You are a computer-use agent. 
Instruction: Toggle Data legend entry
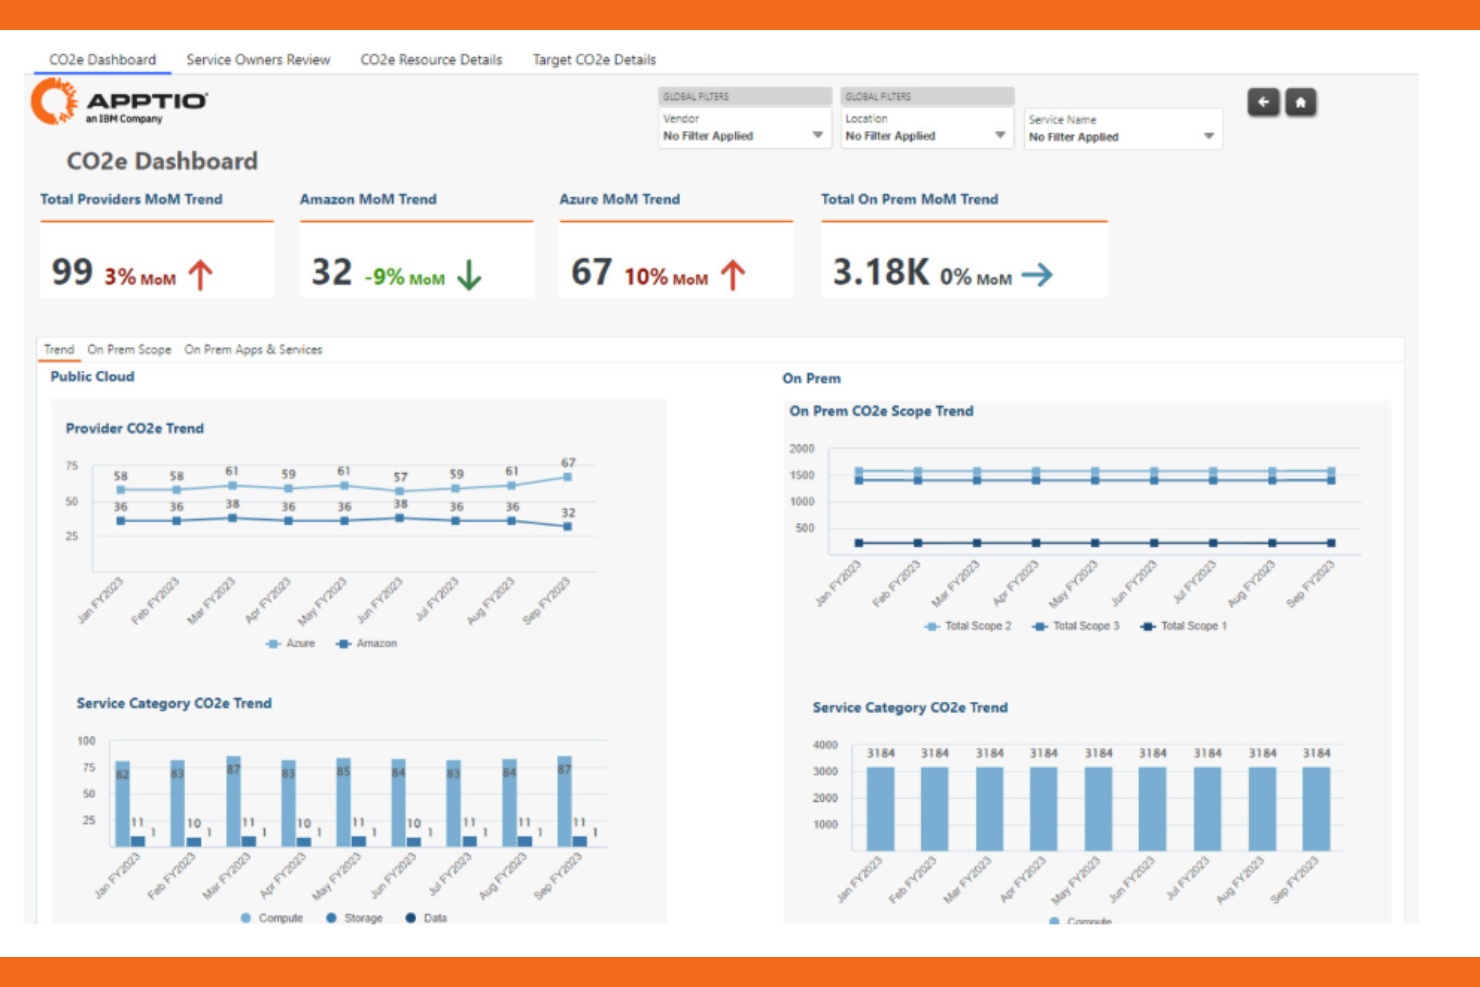coord(426,918)
